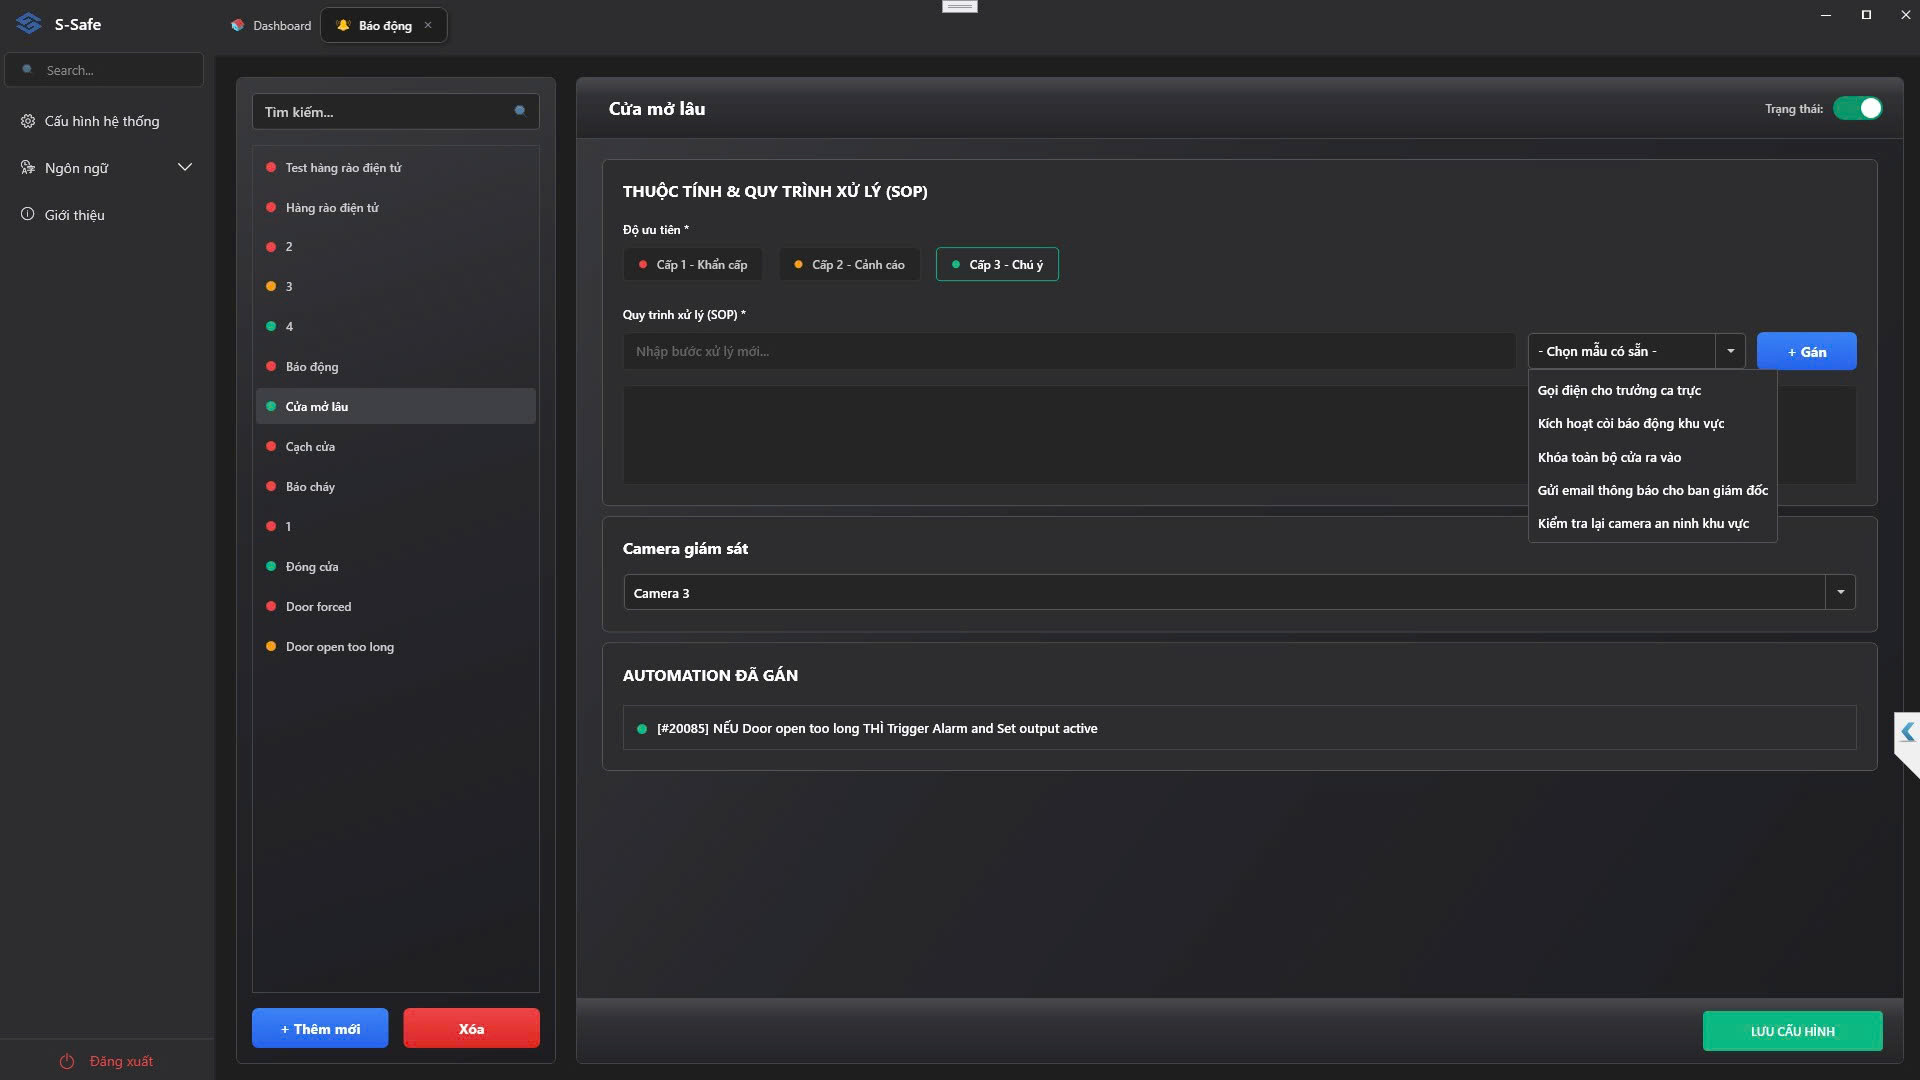Image resolution: width=1920 pixels, height=1080 pixels.
Task: Click automation rule #20085 row
Action: [1239, 728]
